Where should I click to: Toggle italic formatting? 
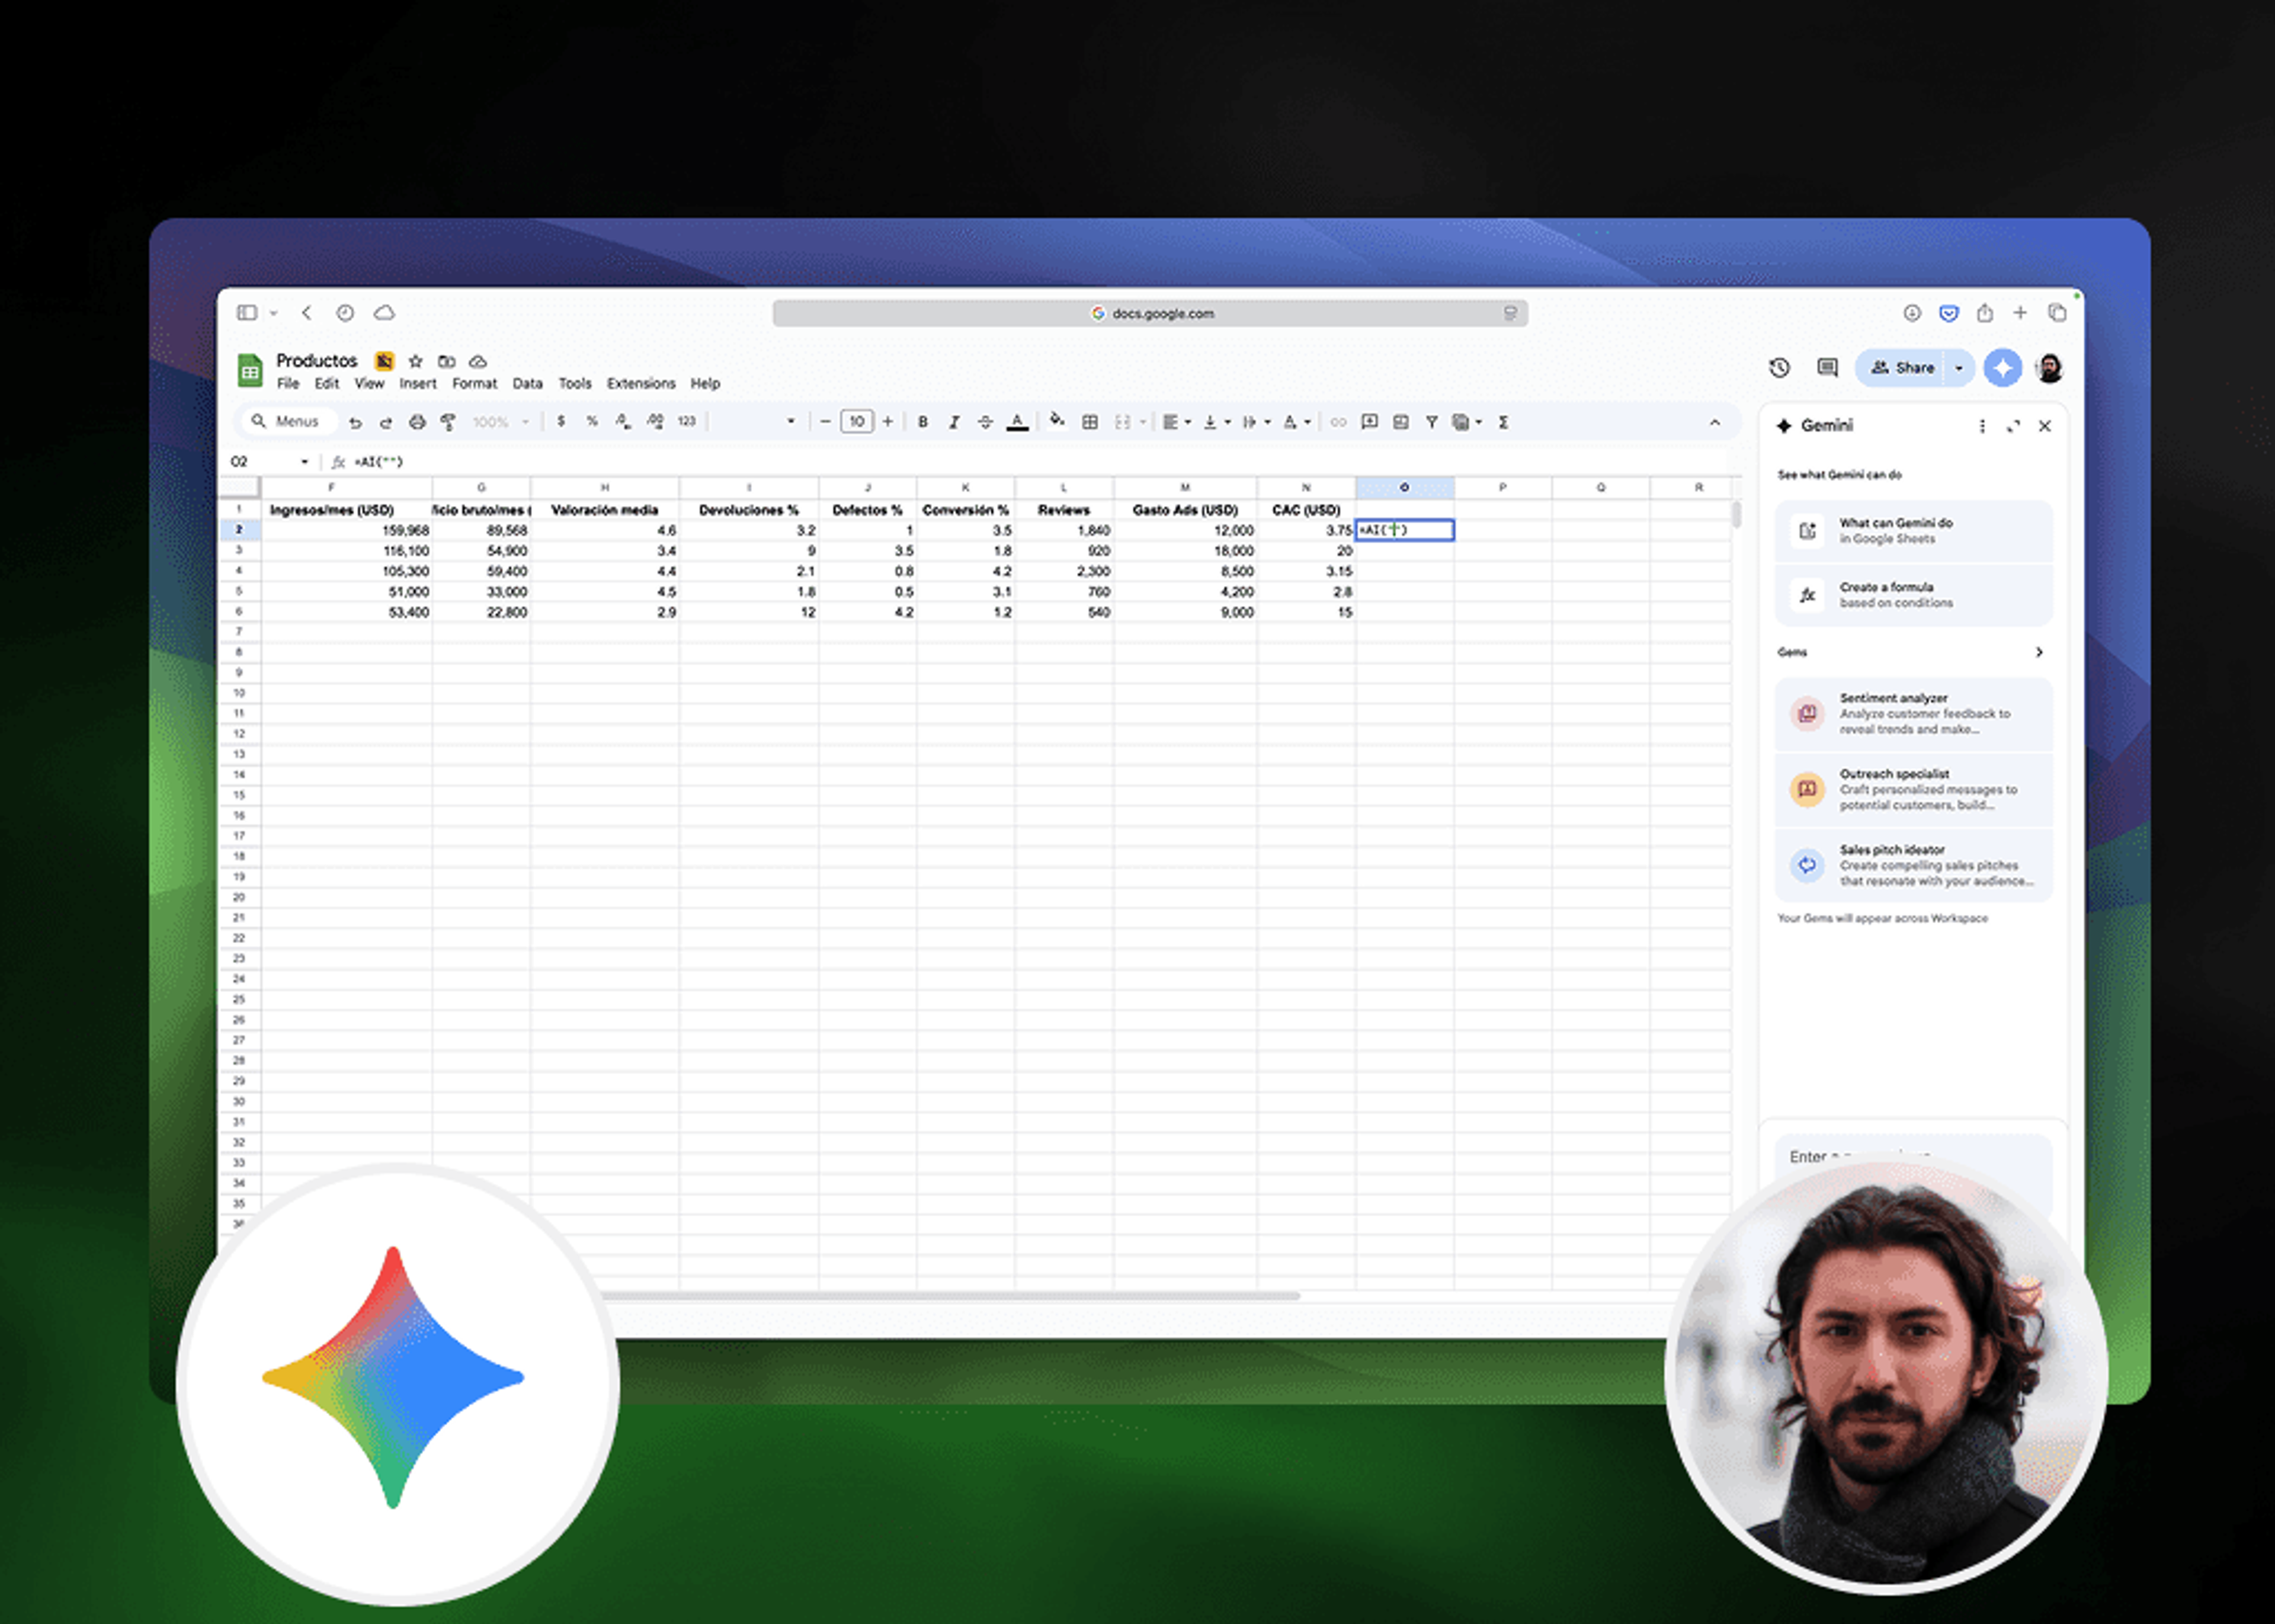coord(954,422)
